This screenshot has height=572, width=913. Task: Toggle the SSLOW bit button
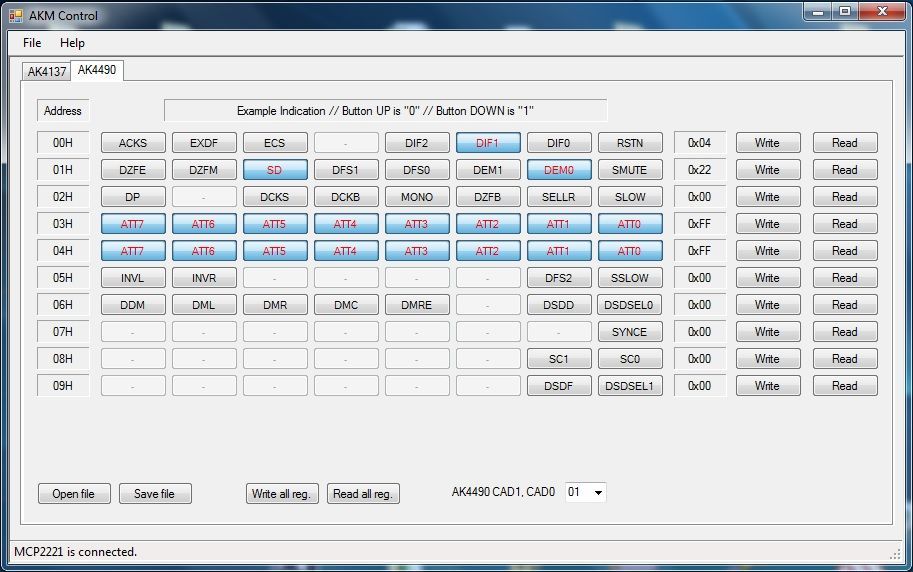click(630, 278)
